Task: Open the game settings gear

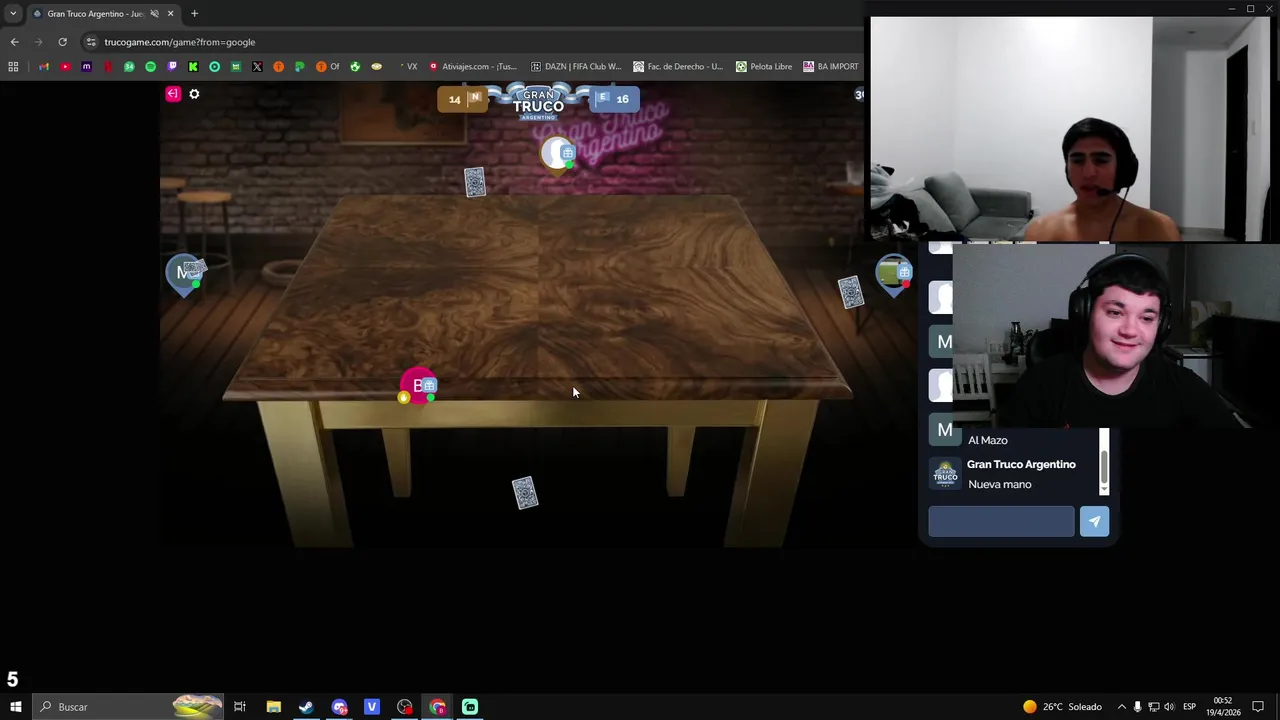Action: tap(194, 94)
